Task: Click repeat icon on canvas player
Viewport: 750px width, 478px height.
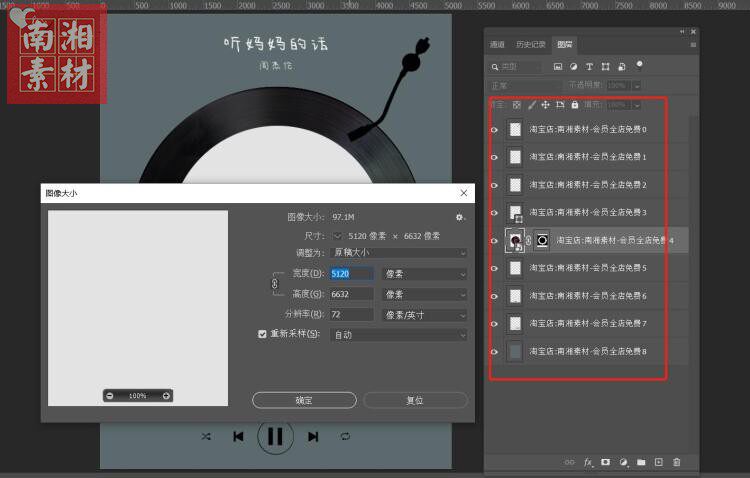Action: [345, 436]
